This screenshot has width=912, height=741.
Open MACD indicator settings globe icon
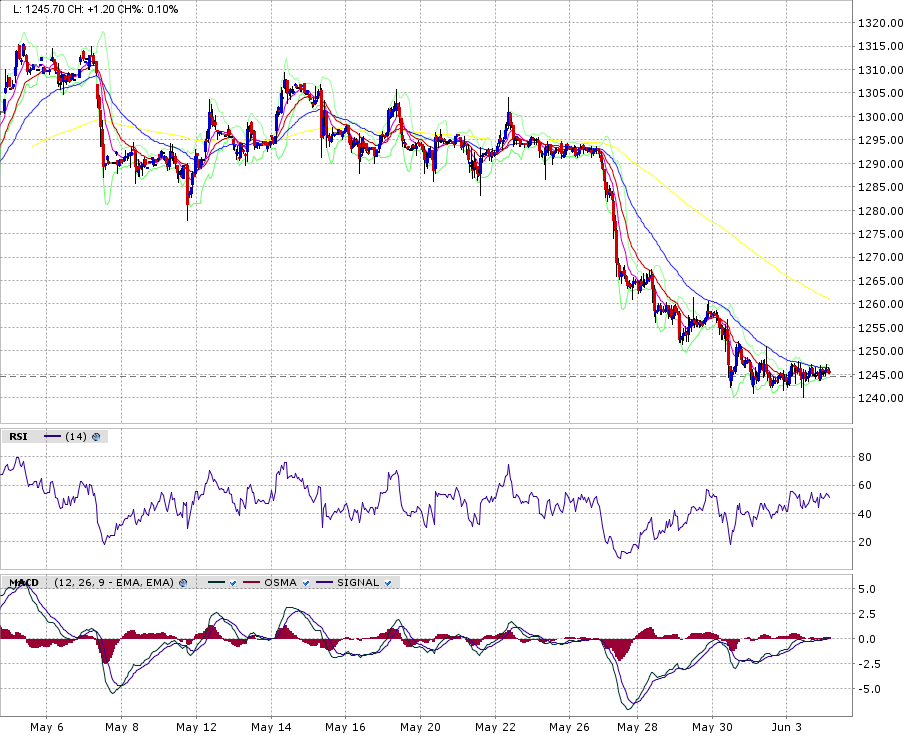[183, 582]
